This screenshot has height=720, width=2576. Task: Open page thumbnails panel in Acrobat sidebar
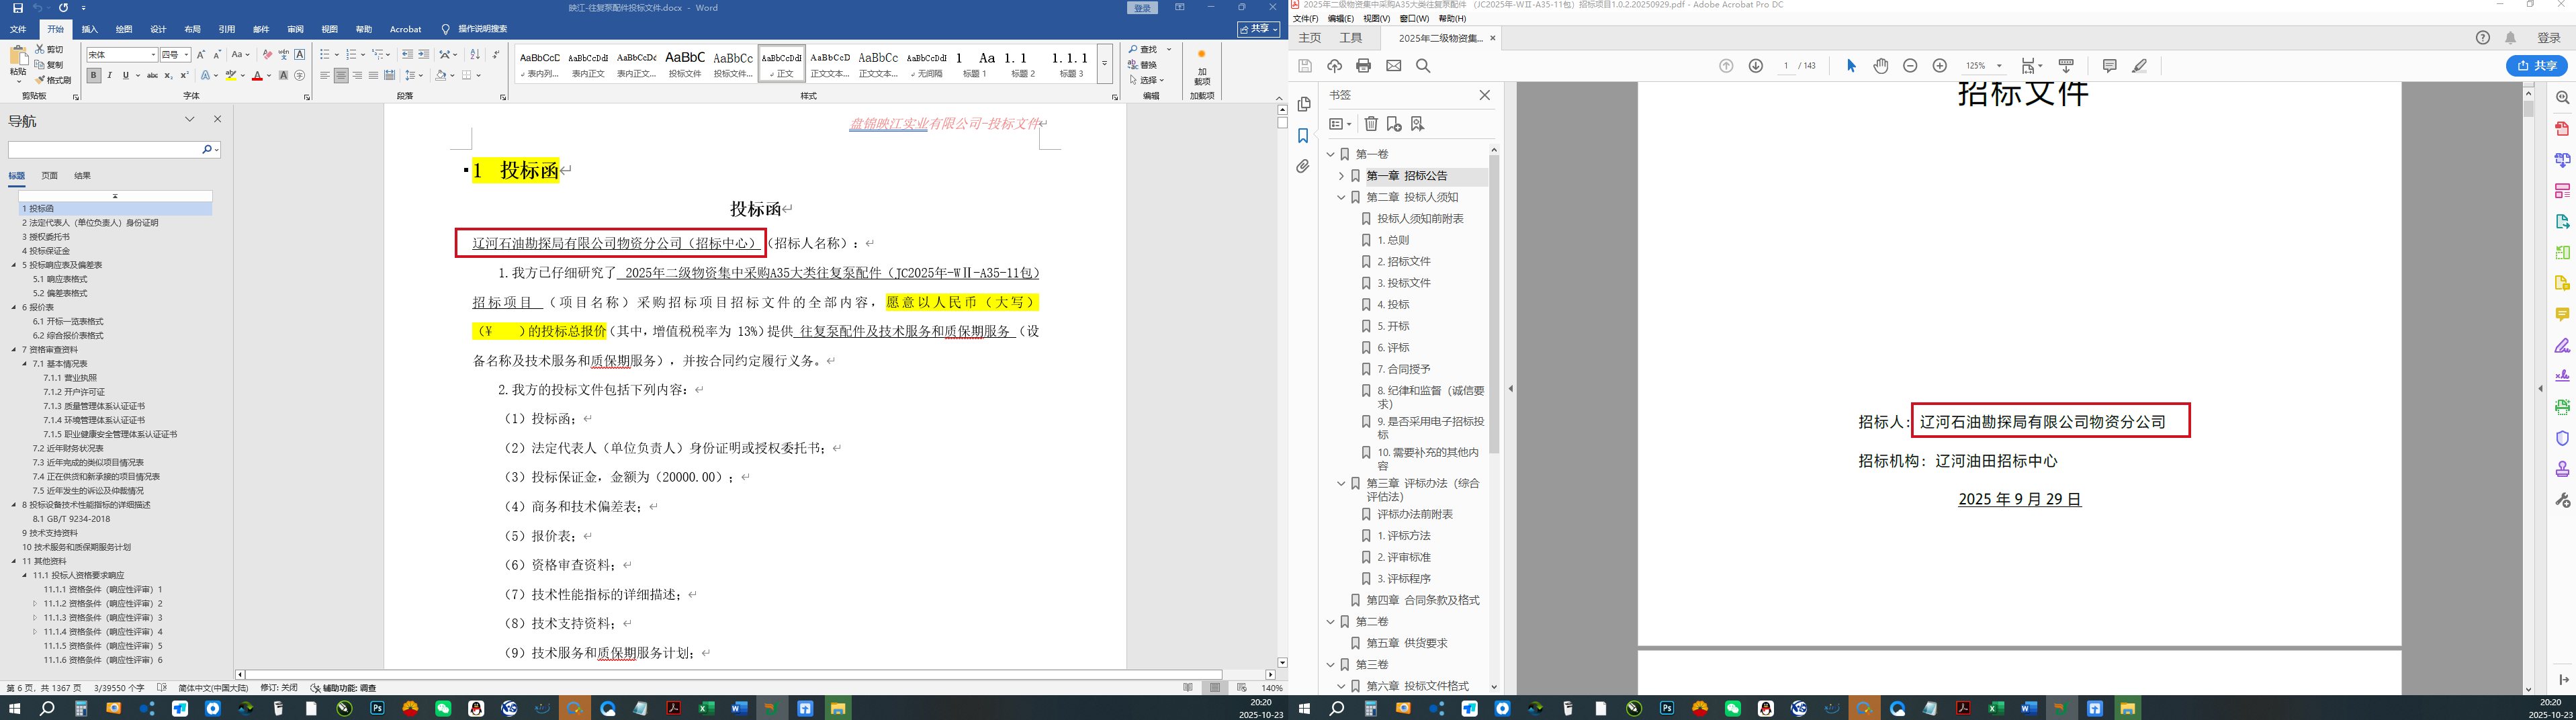coord(1303,104)
